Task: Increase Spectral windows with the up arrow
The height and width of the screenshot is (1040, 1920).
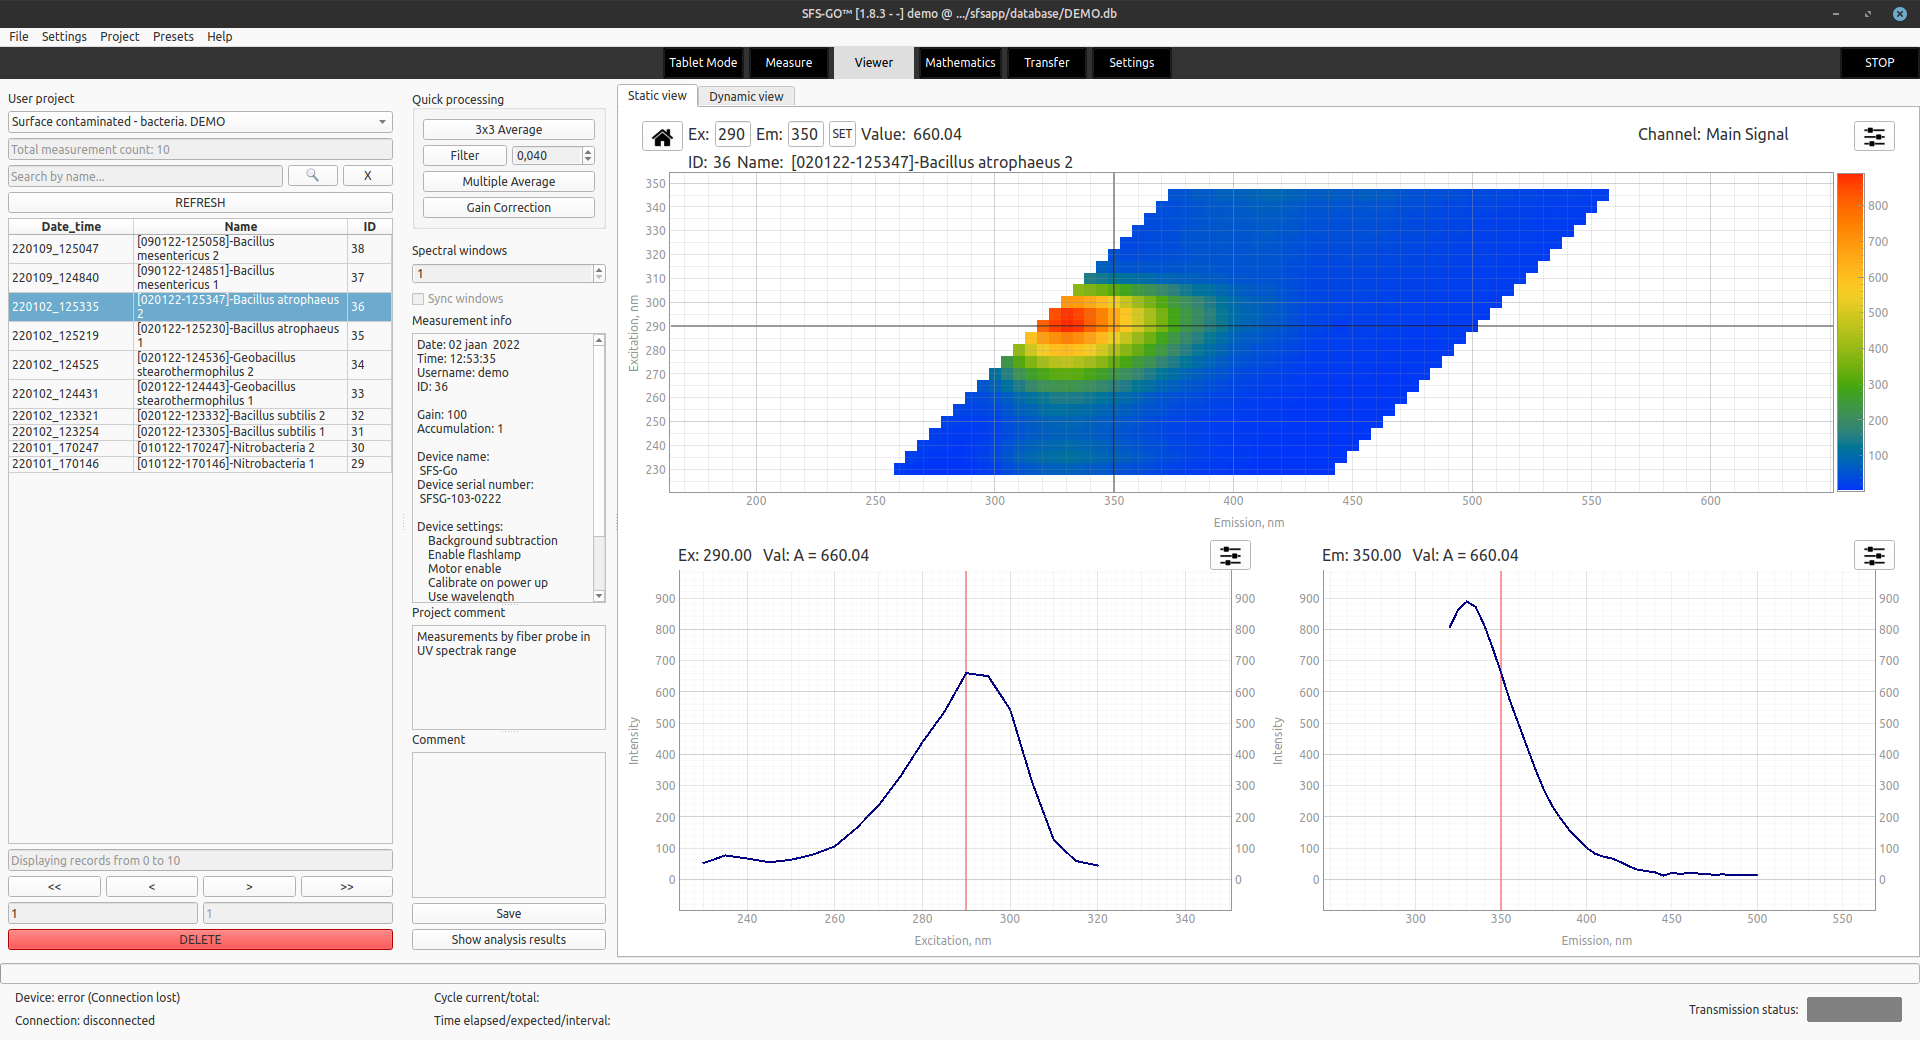Action: click(x=597, y=269)
